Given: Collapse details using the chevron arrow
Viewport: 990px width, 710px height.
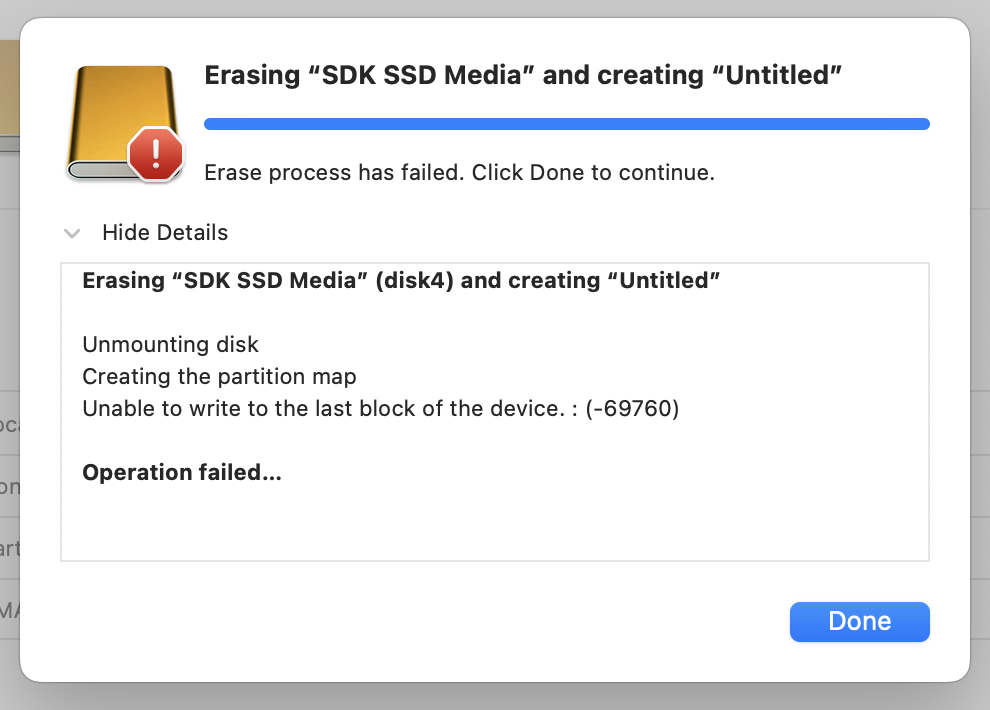Looking at the screenshot, I should pos(72,233).
